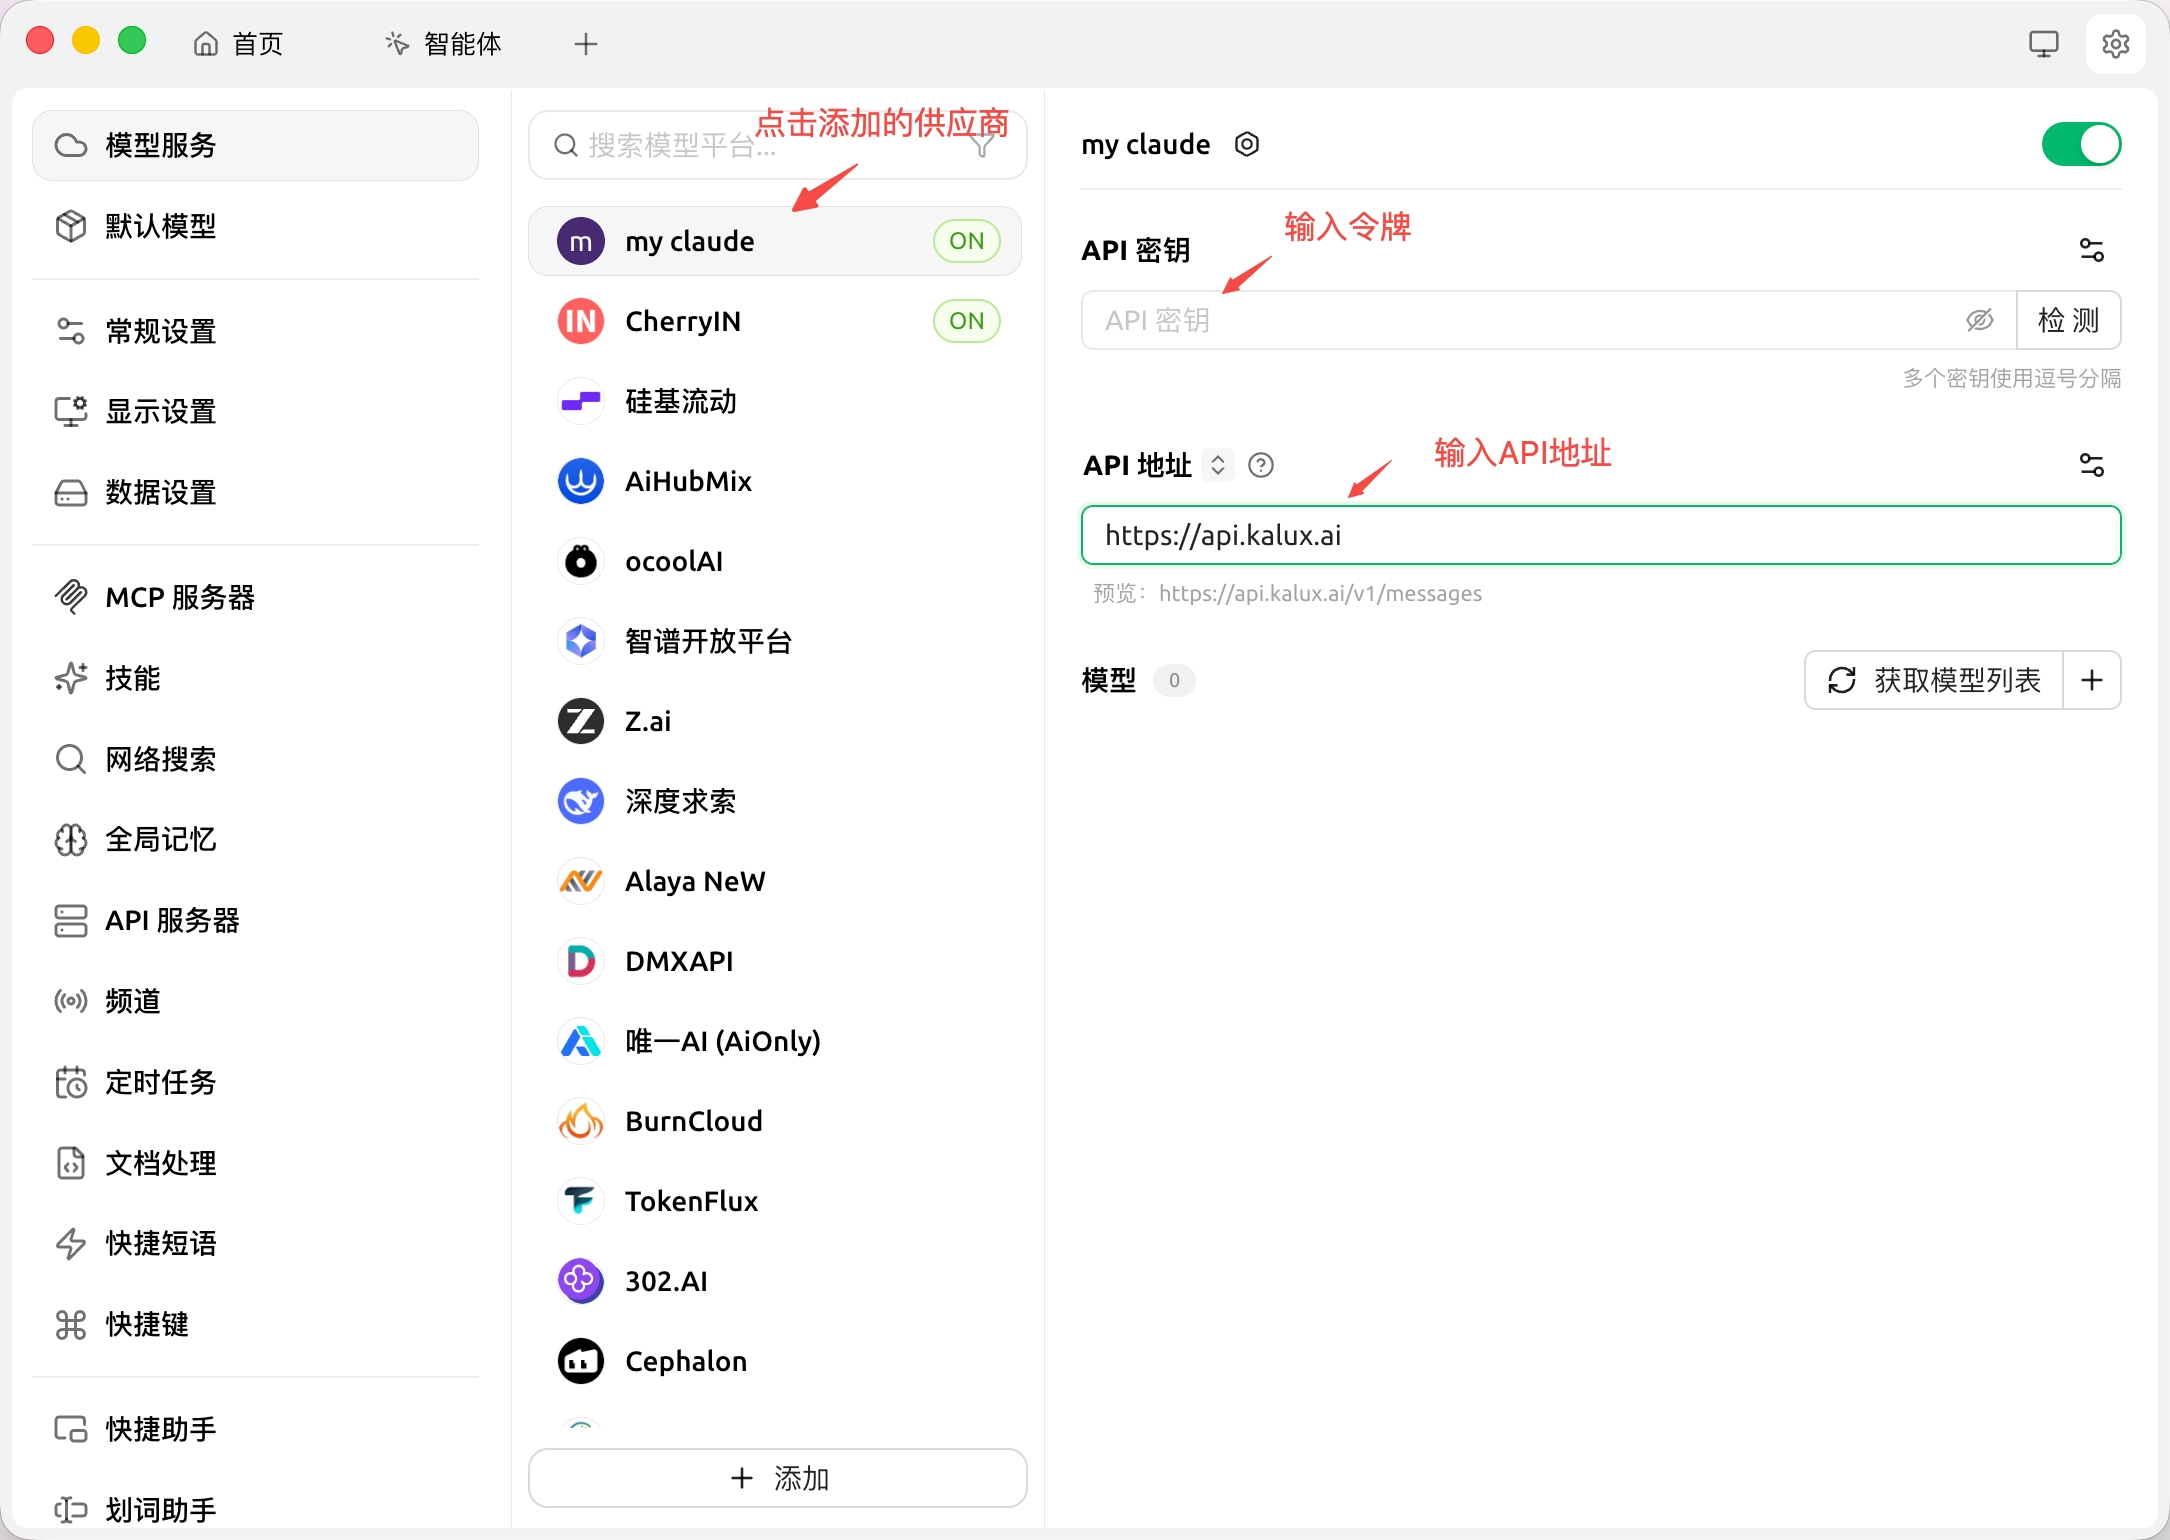
Task: Open provider settings gear next to my claude title
Action: coord(1246,145)
